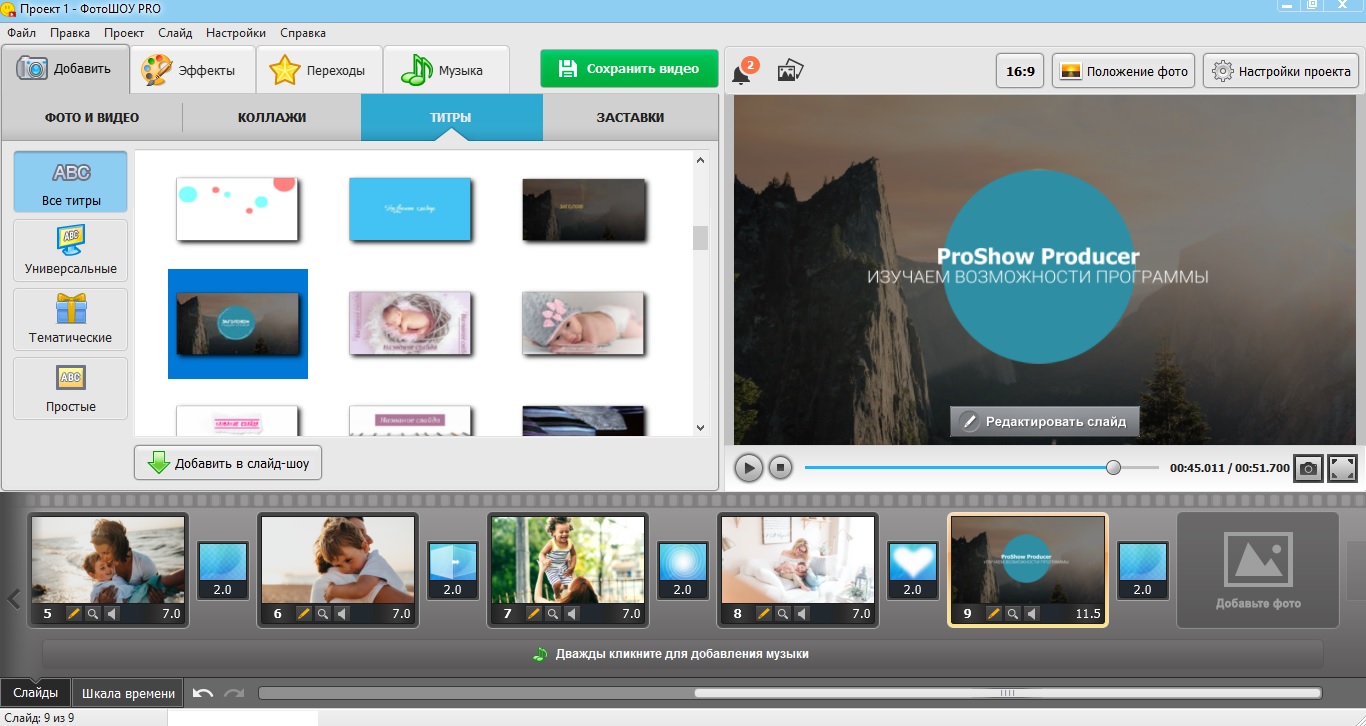Choose Универсальные titles category
This screenshot has height=726, width=1366.
71,251
